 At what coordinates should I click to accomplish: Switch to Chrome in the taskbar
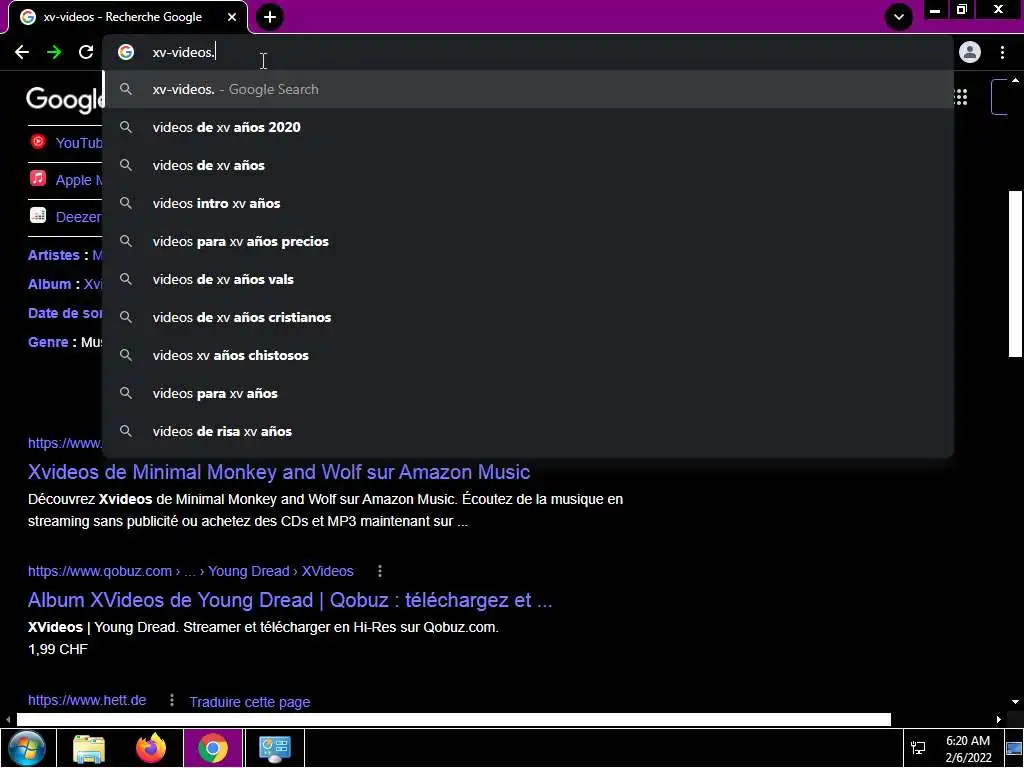pos(213,748)
